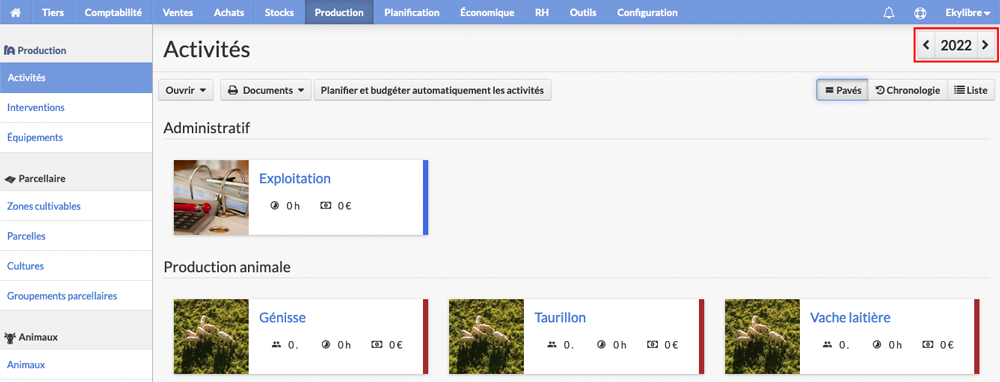Go to the home icon in navbar
This screenshot has height=382, width=1000.
click(16, 12)
